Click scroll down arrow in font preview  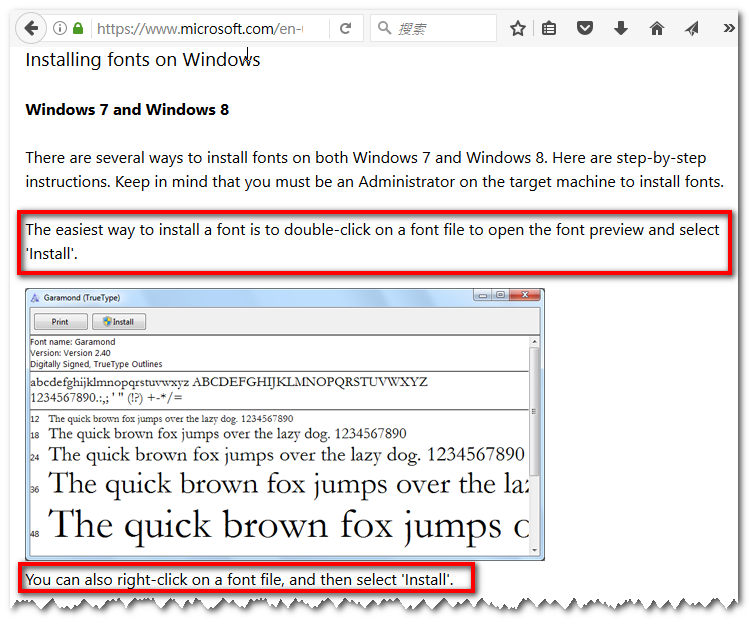535,550
